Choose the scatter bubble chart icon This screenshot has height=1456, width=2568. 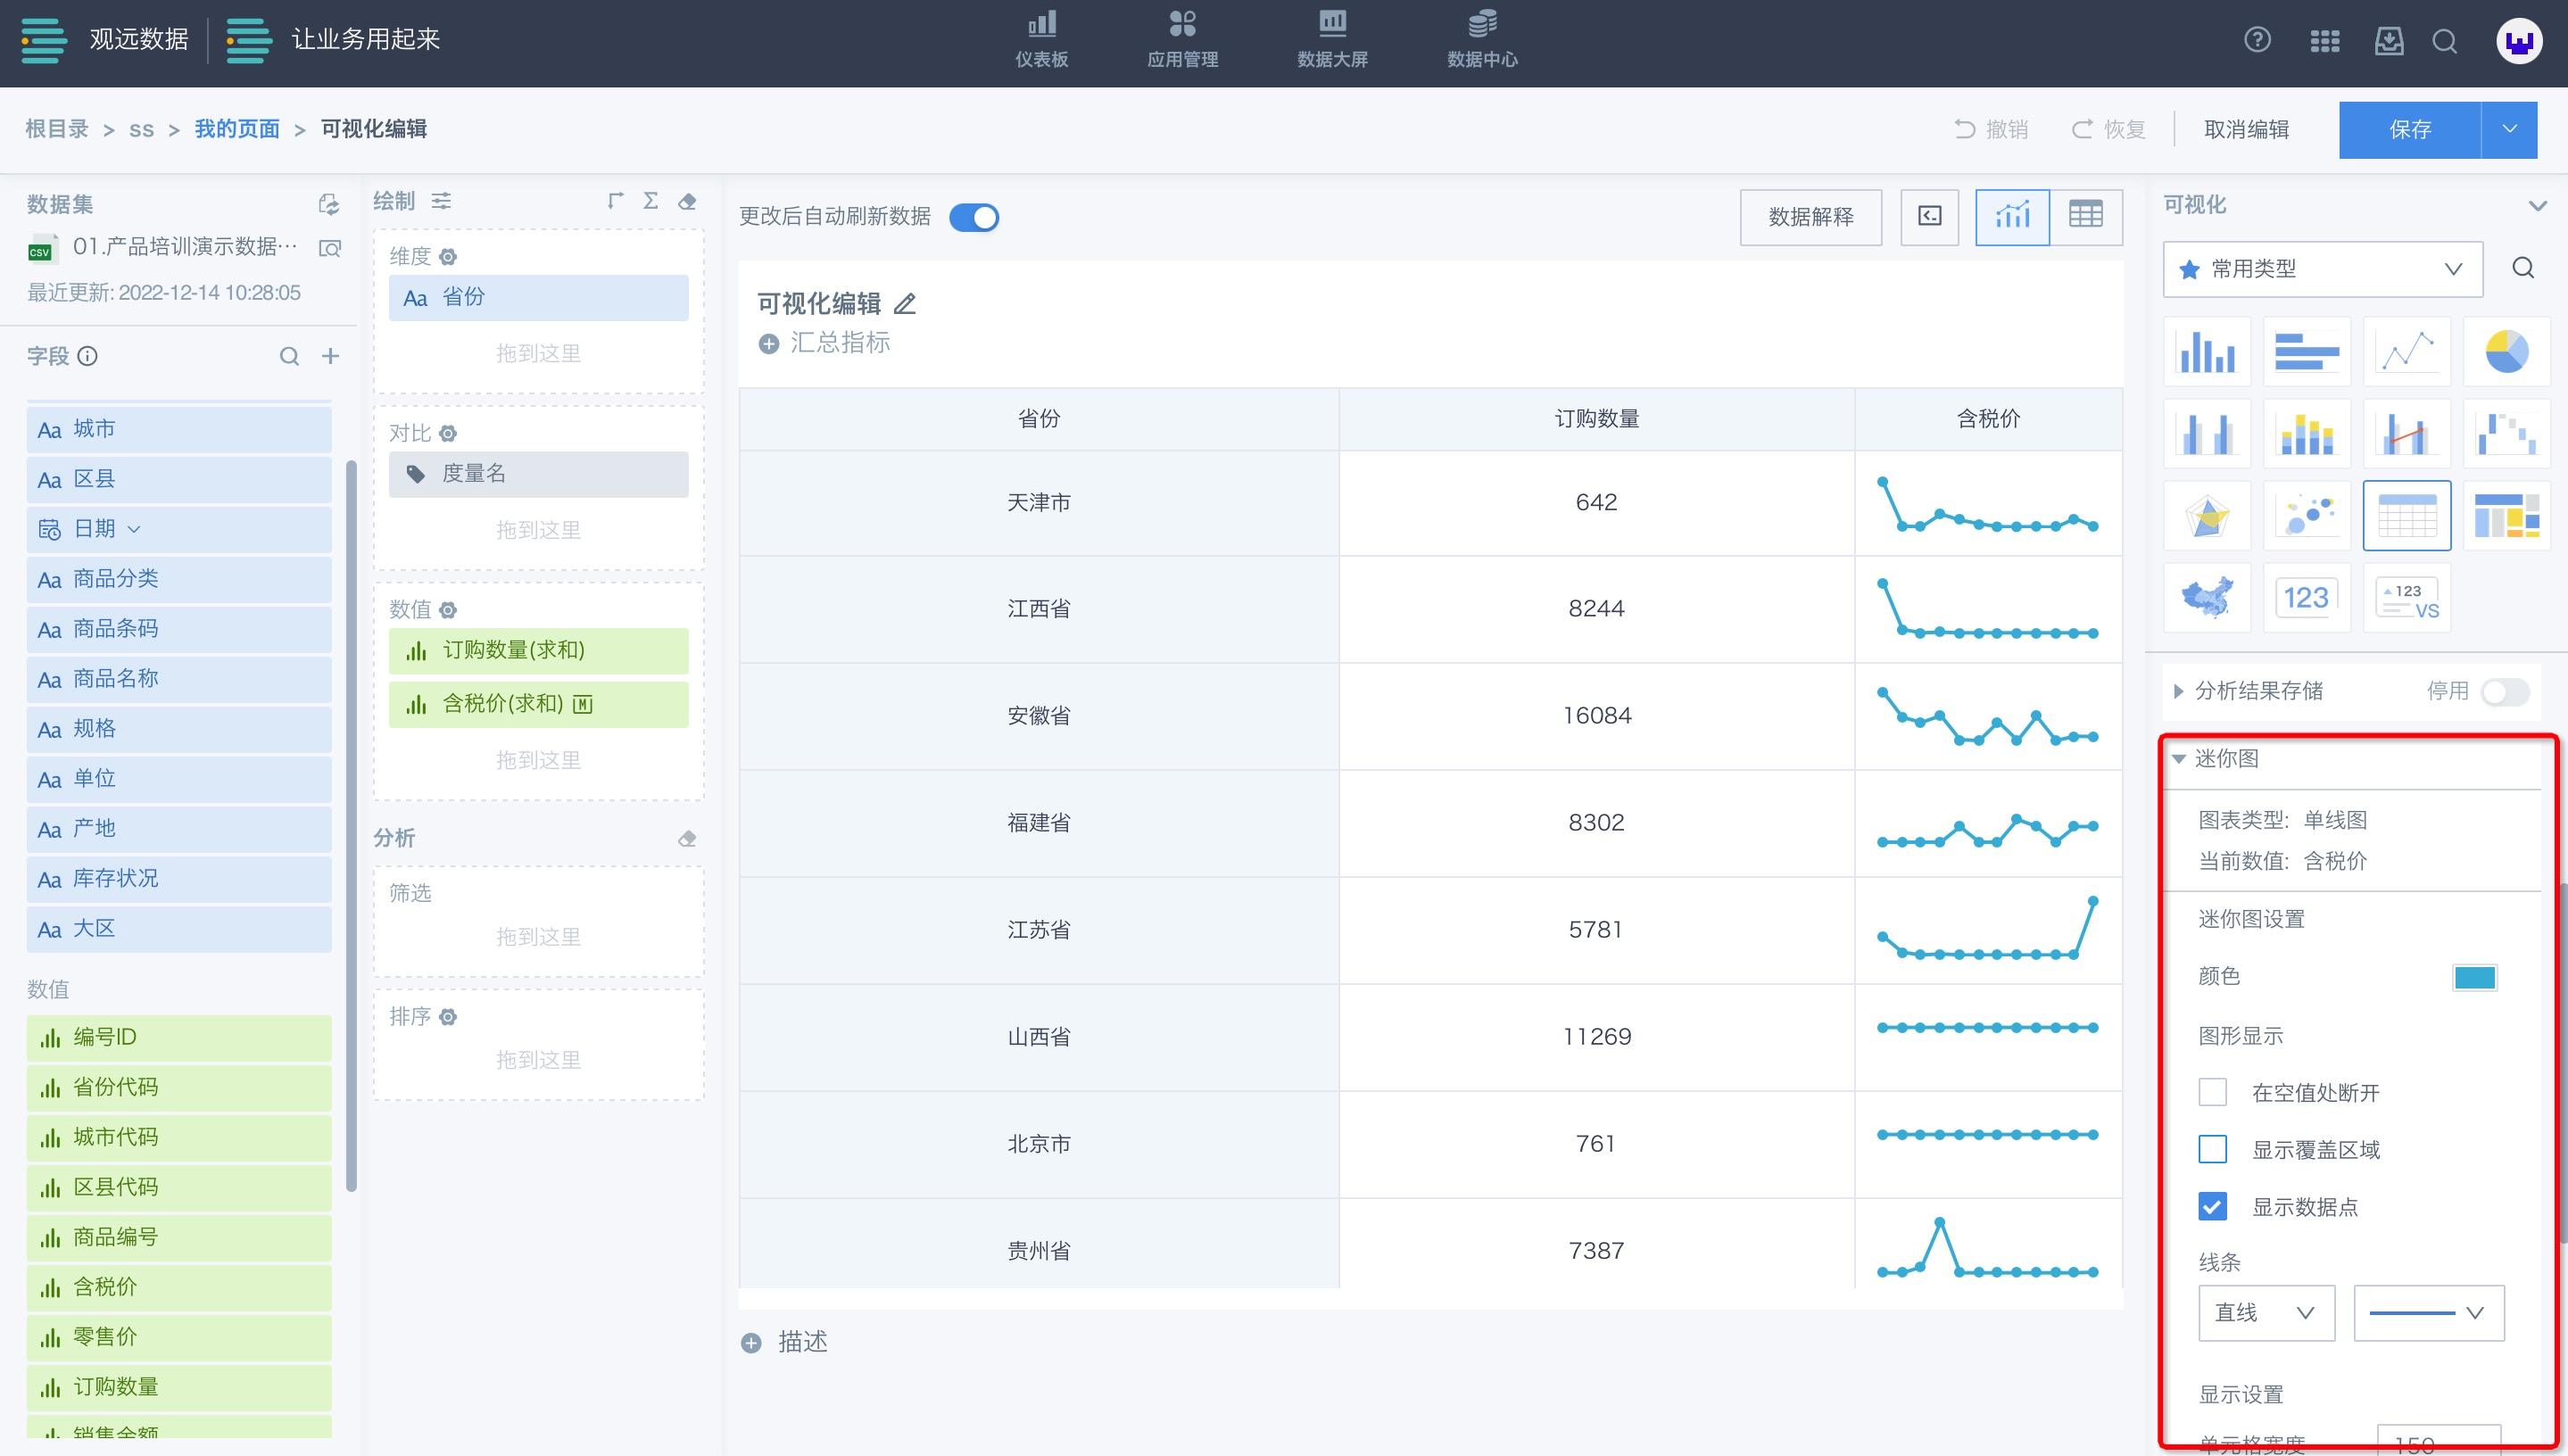coord(2306,516)
